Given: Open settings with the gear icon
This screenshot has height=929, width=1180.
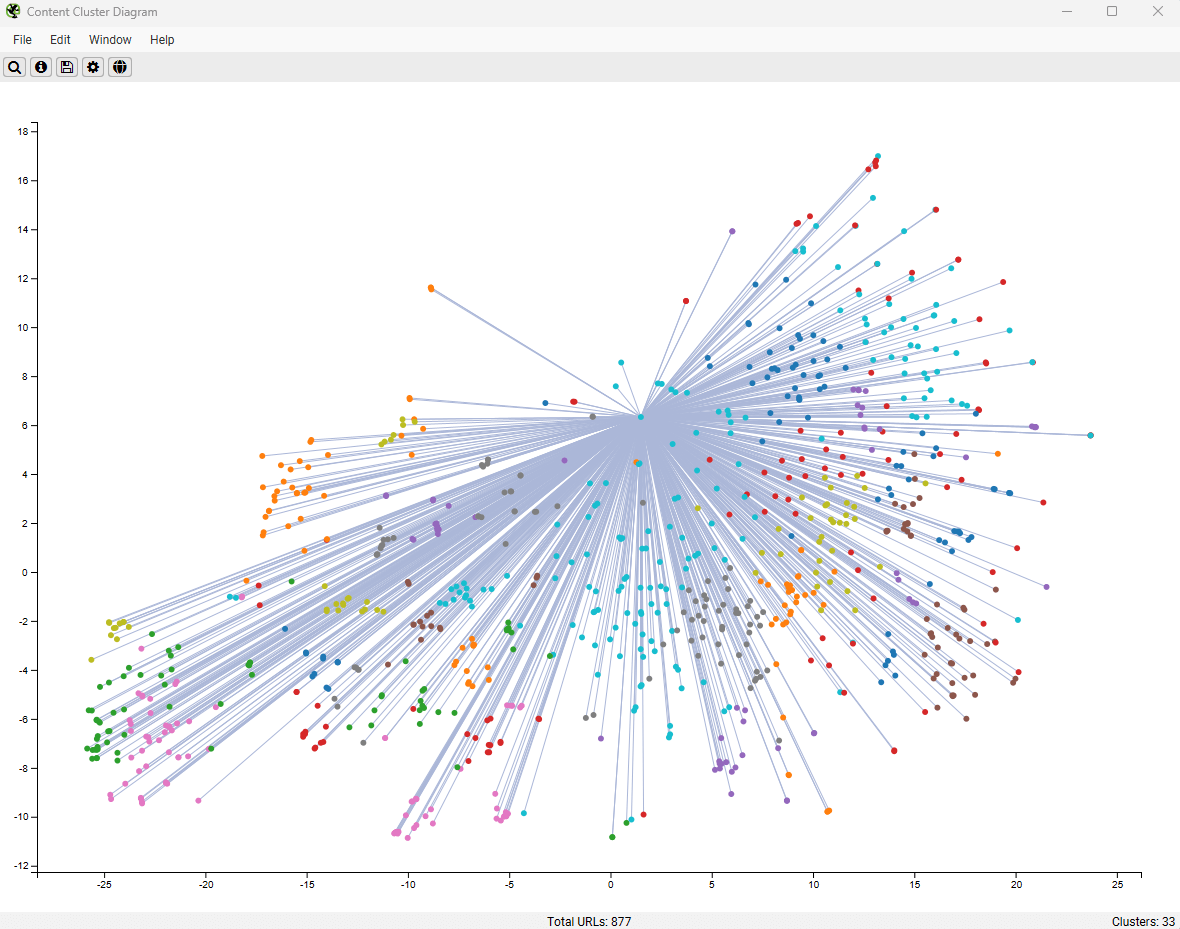Looking at the screenshot, I should [x=92, y=67].
